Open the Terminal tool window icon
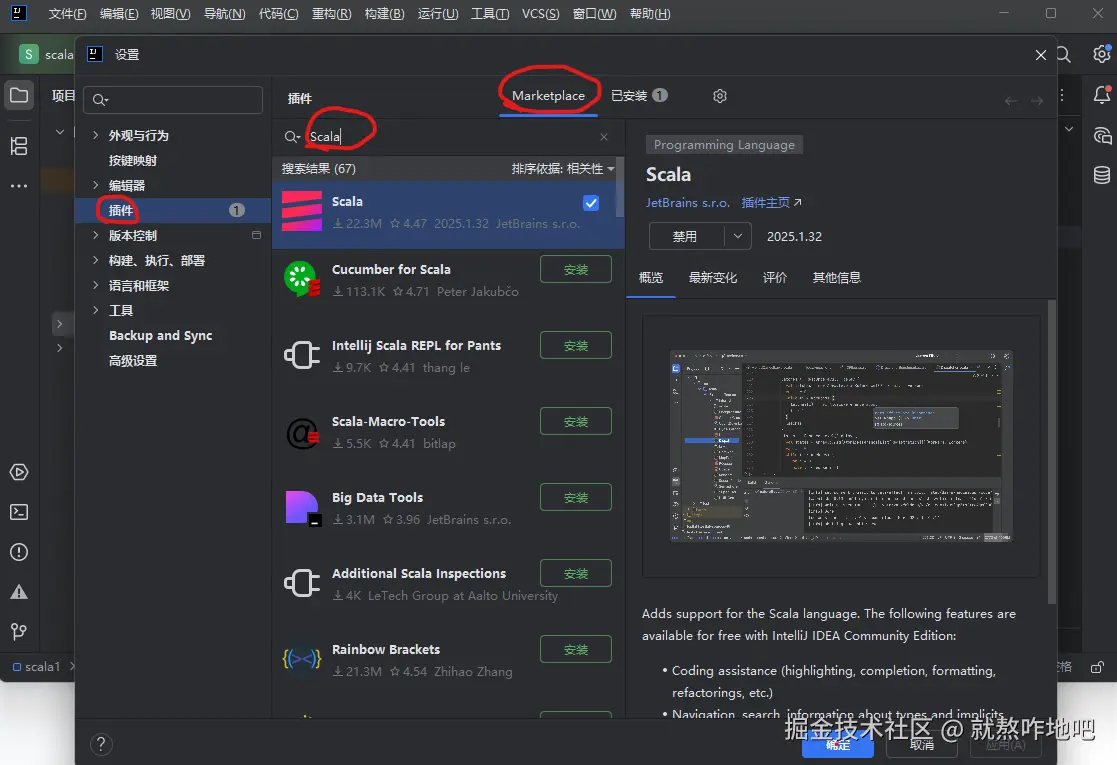1117x765 pixels. 19,512
